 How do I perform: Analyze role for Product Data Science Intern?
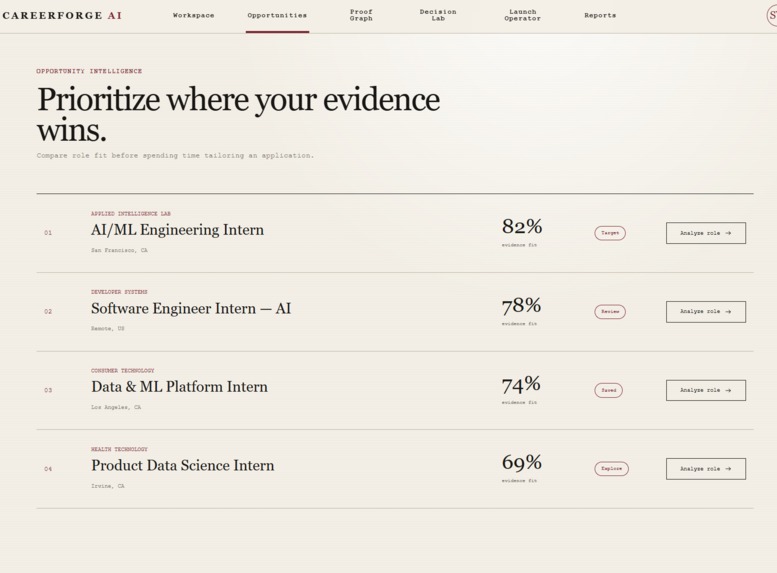tap(706, 469)
